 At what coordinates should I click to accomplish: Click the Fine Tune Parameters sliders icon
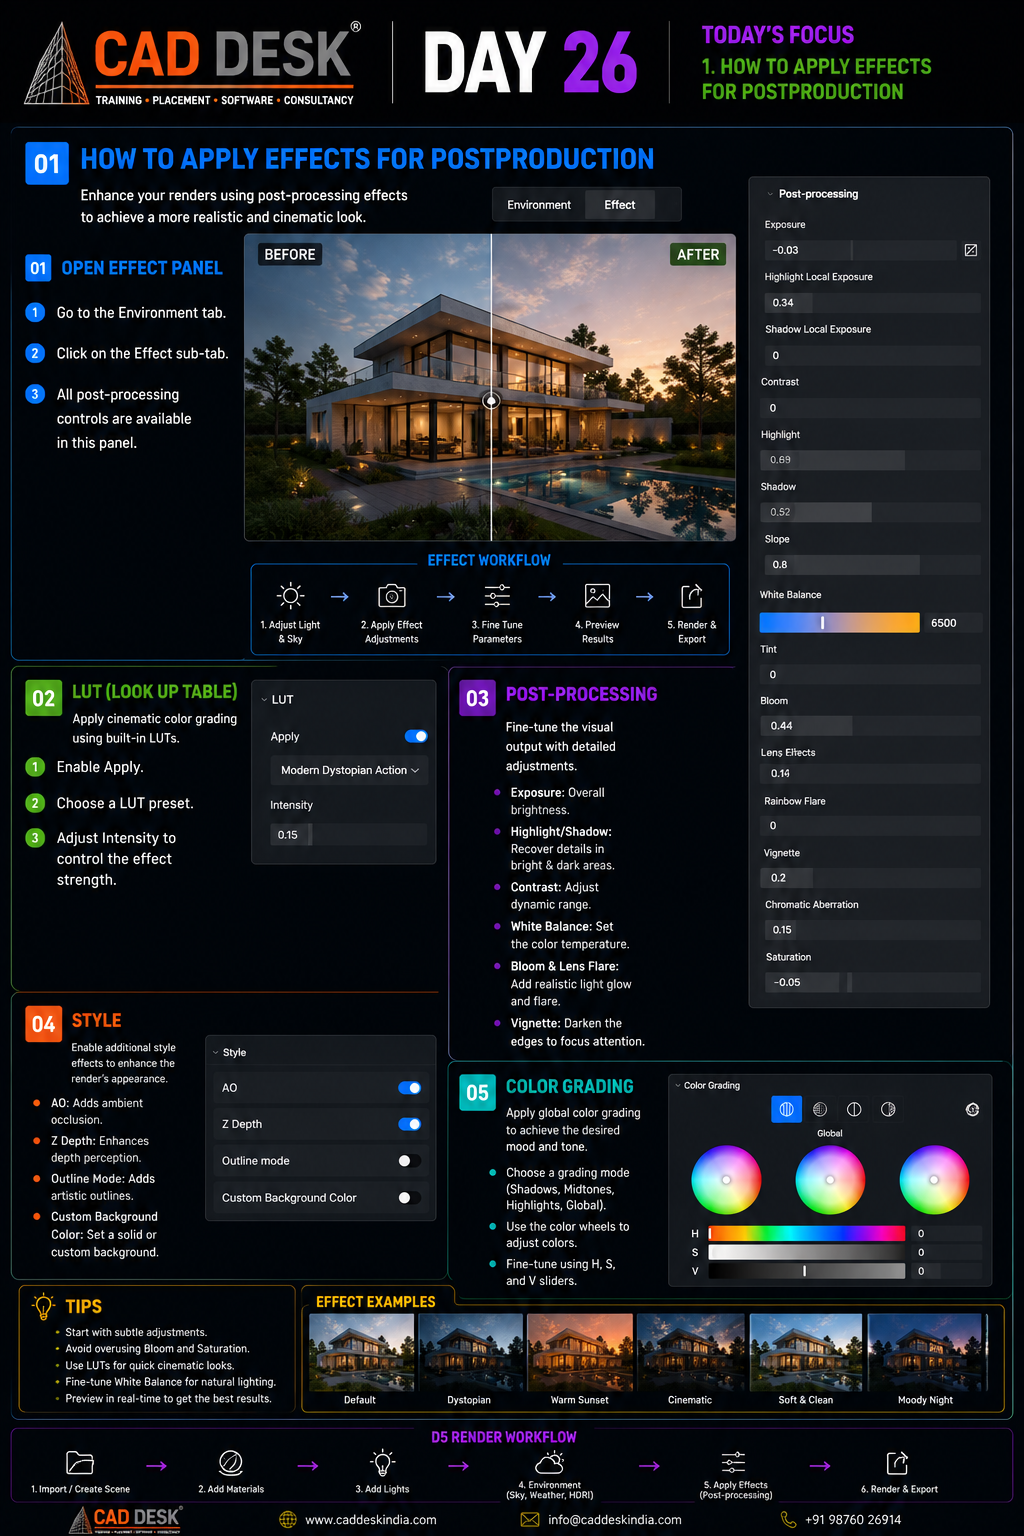coord(497,596)
